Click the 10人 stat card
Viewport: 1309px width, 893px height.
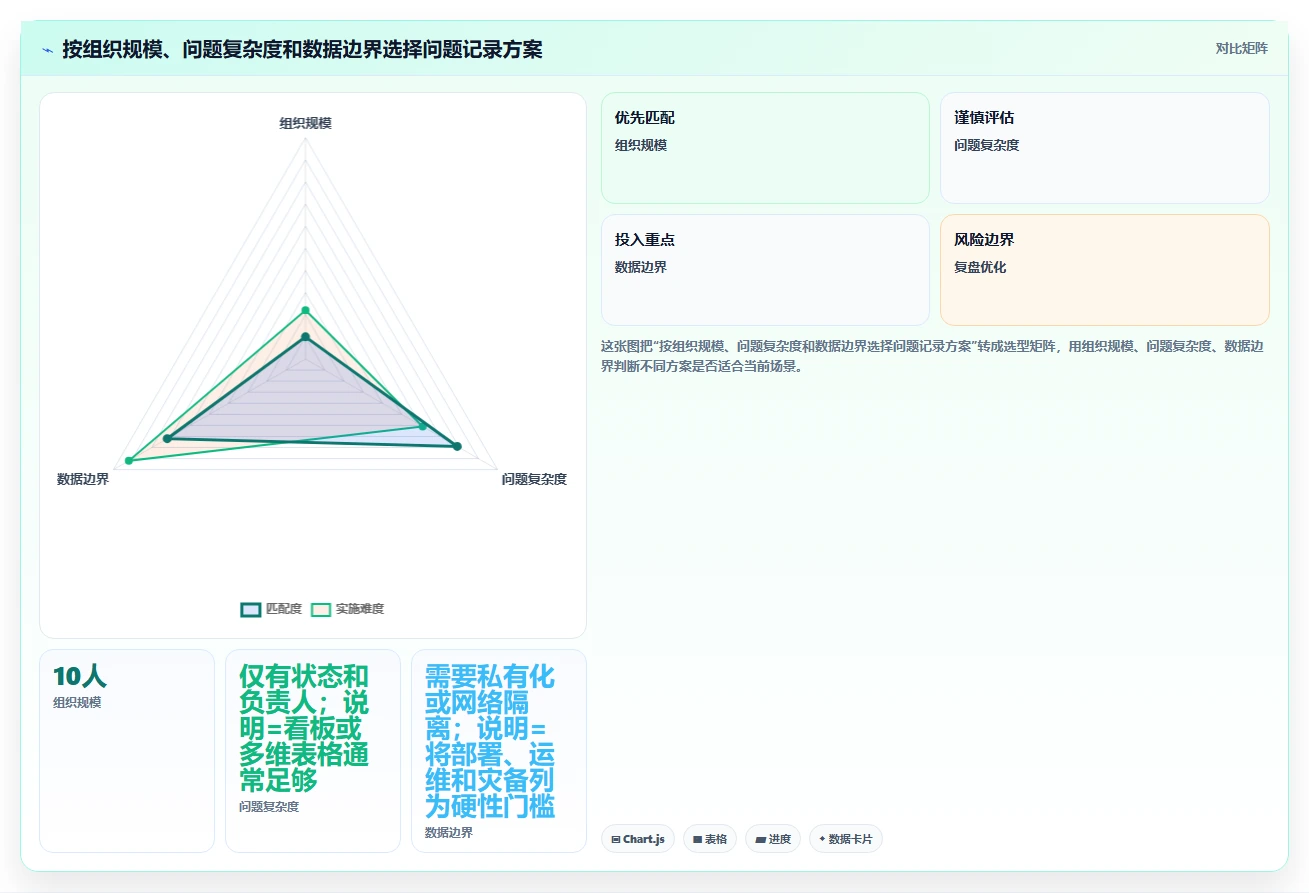[x=127, y=751]
